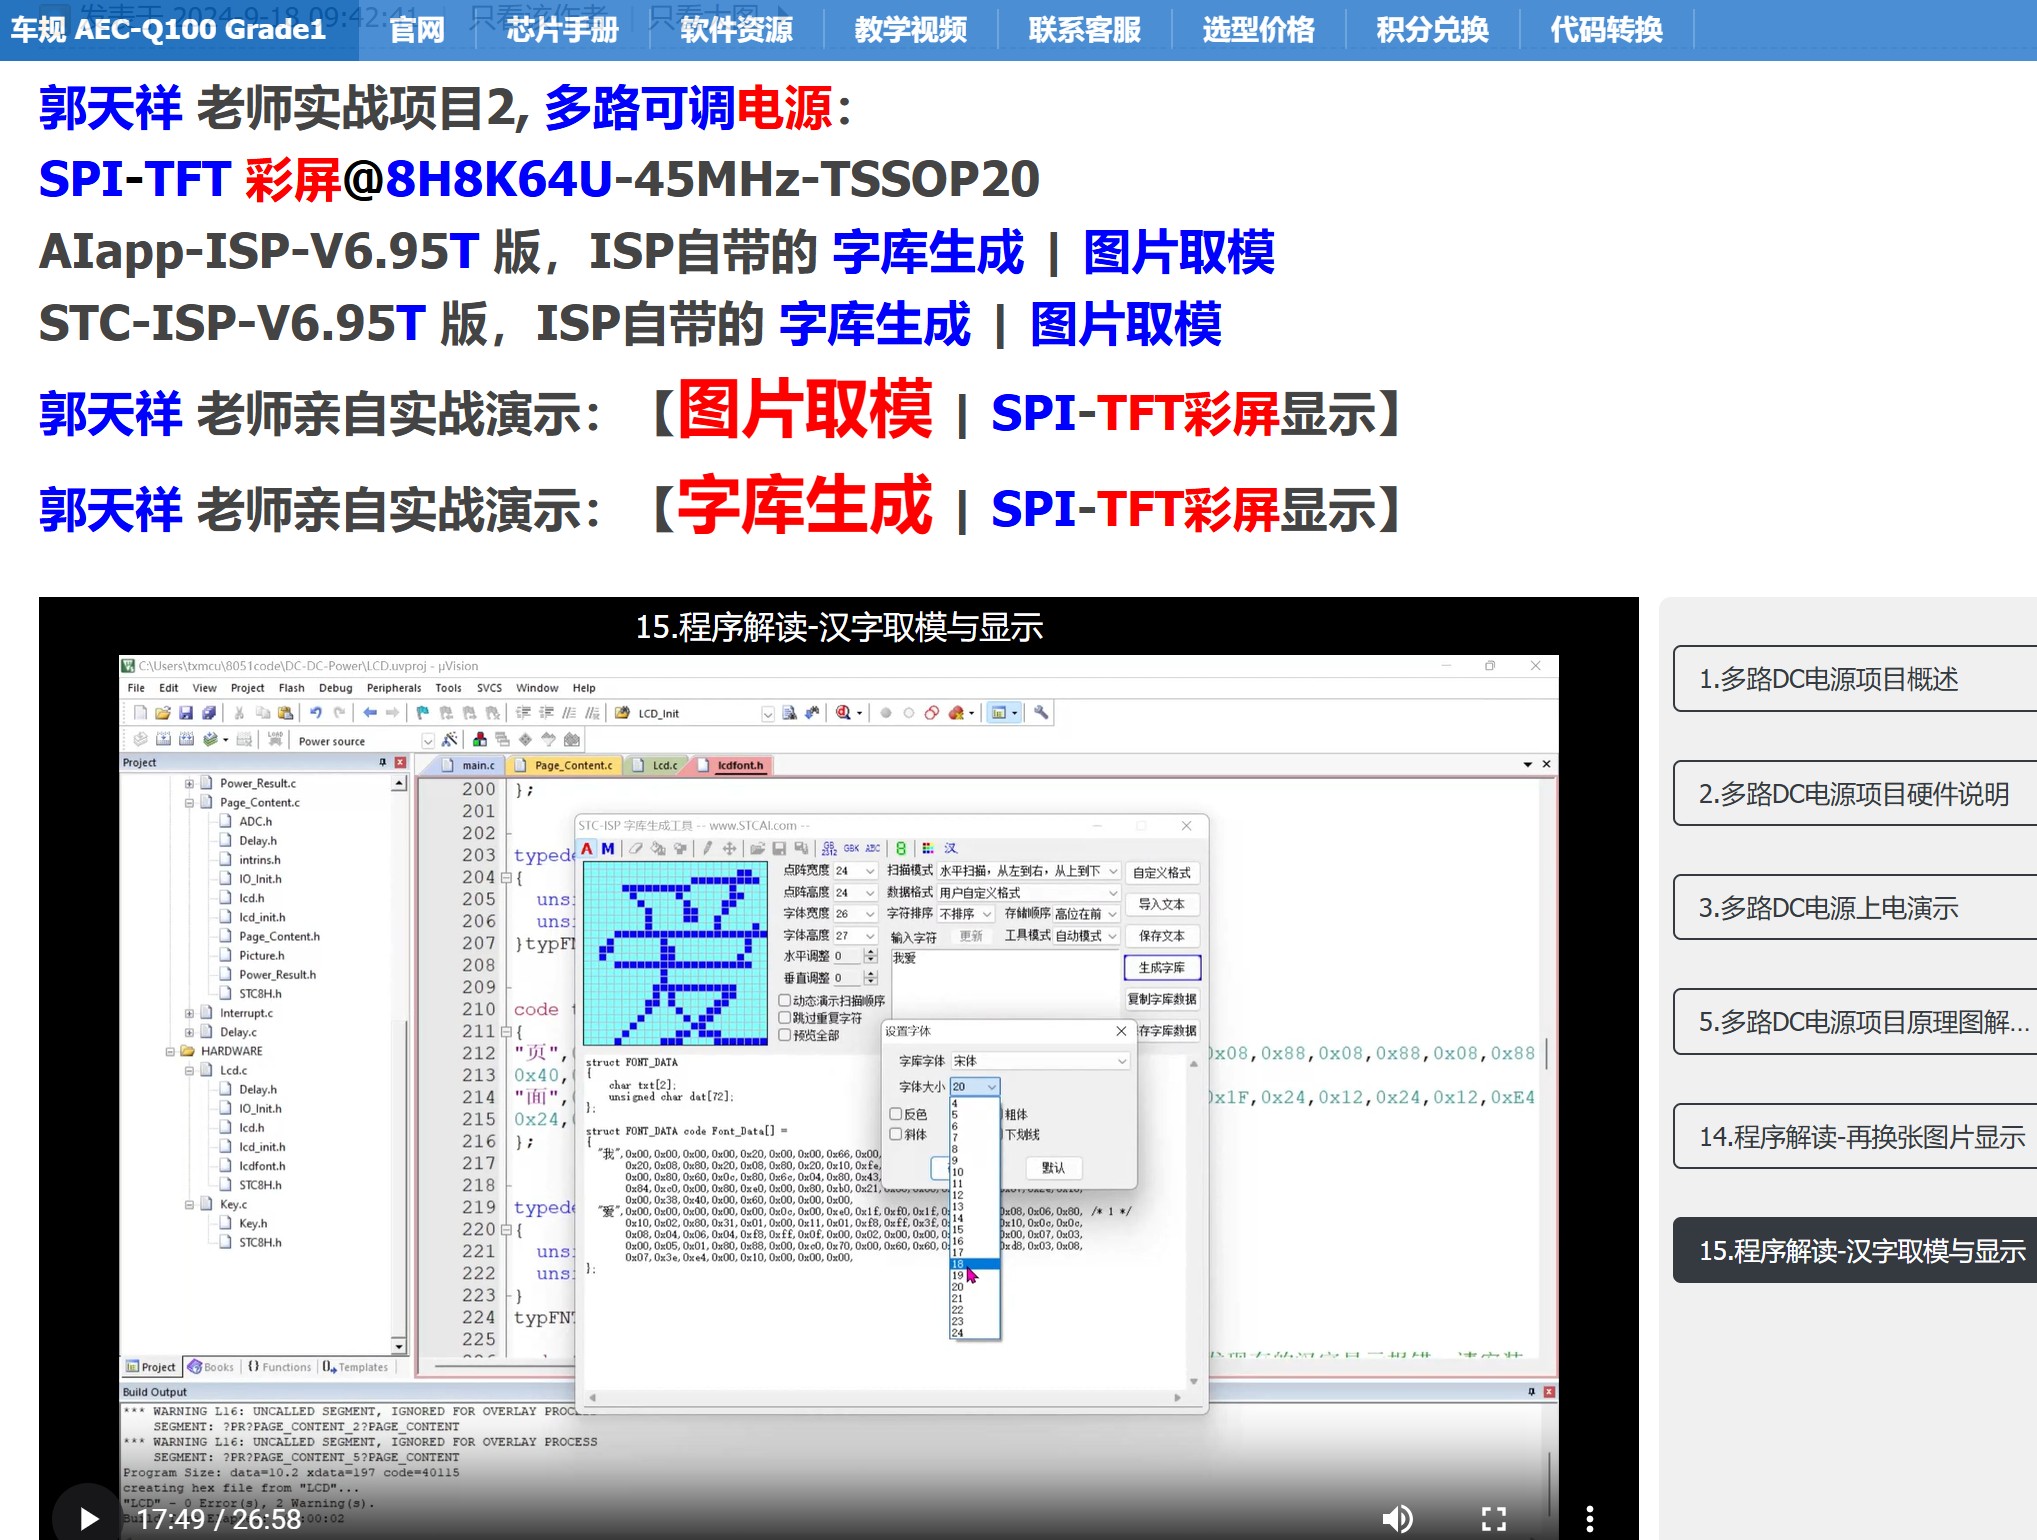Go to 软件资源 in top navigation
Image resolution: width=2037 pixels, height=1540 pixels.
(736, 30)
